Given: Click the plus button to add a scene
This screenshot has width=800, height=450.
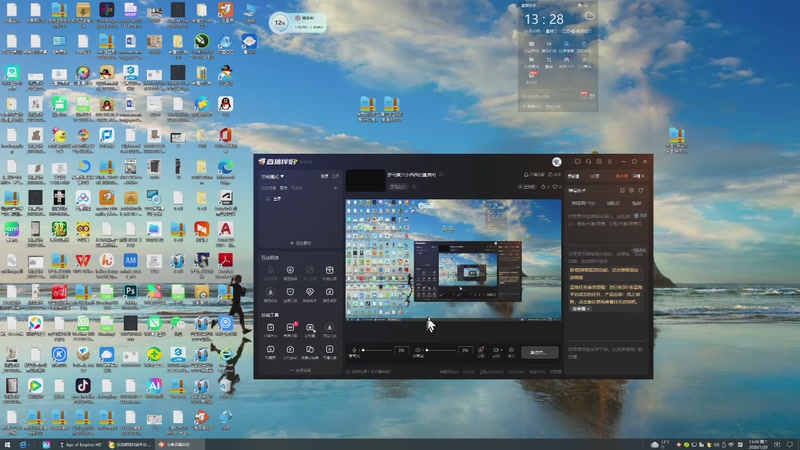Looking at the screenshot, I should coord(336,188).
